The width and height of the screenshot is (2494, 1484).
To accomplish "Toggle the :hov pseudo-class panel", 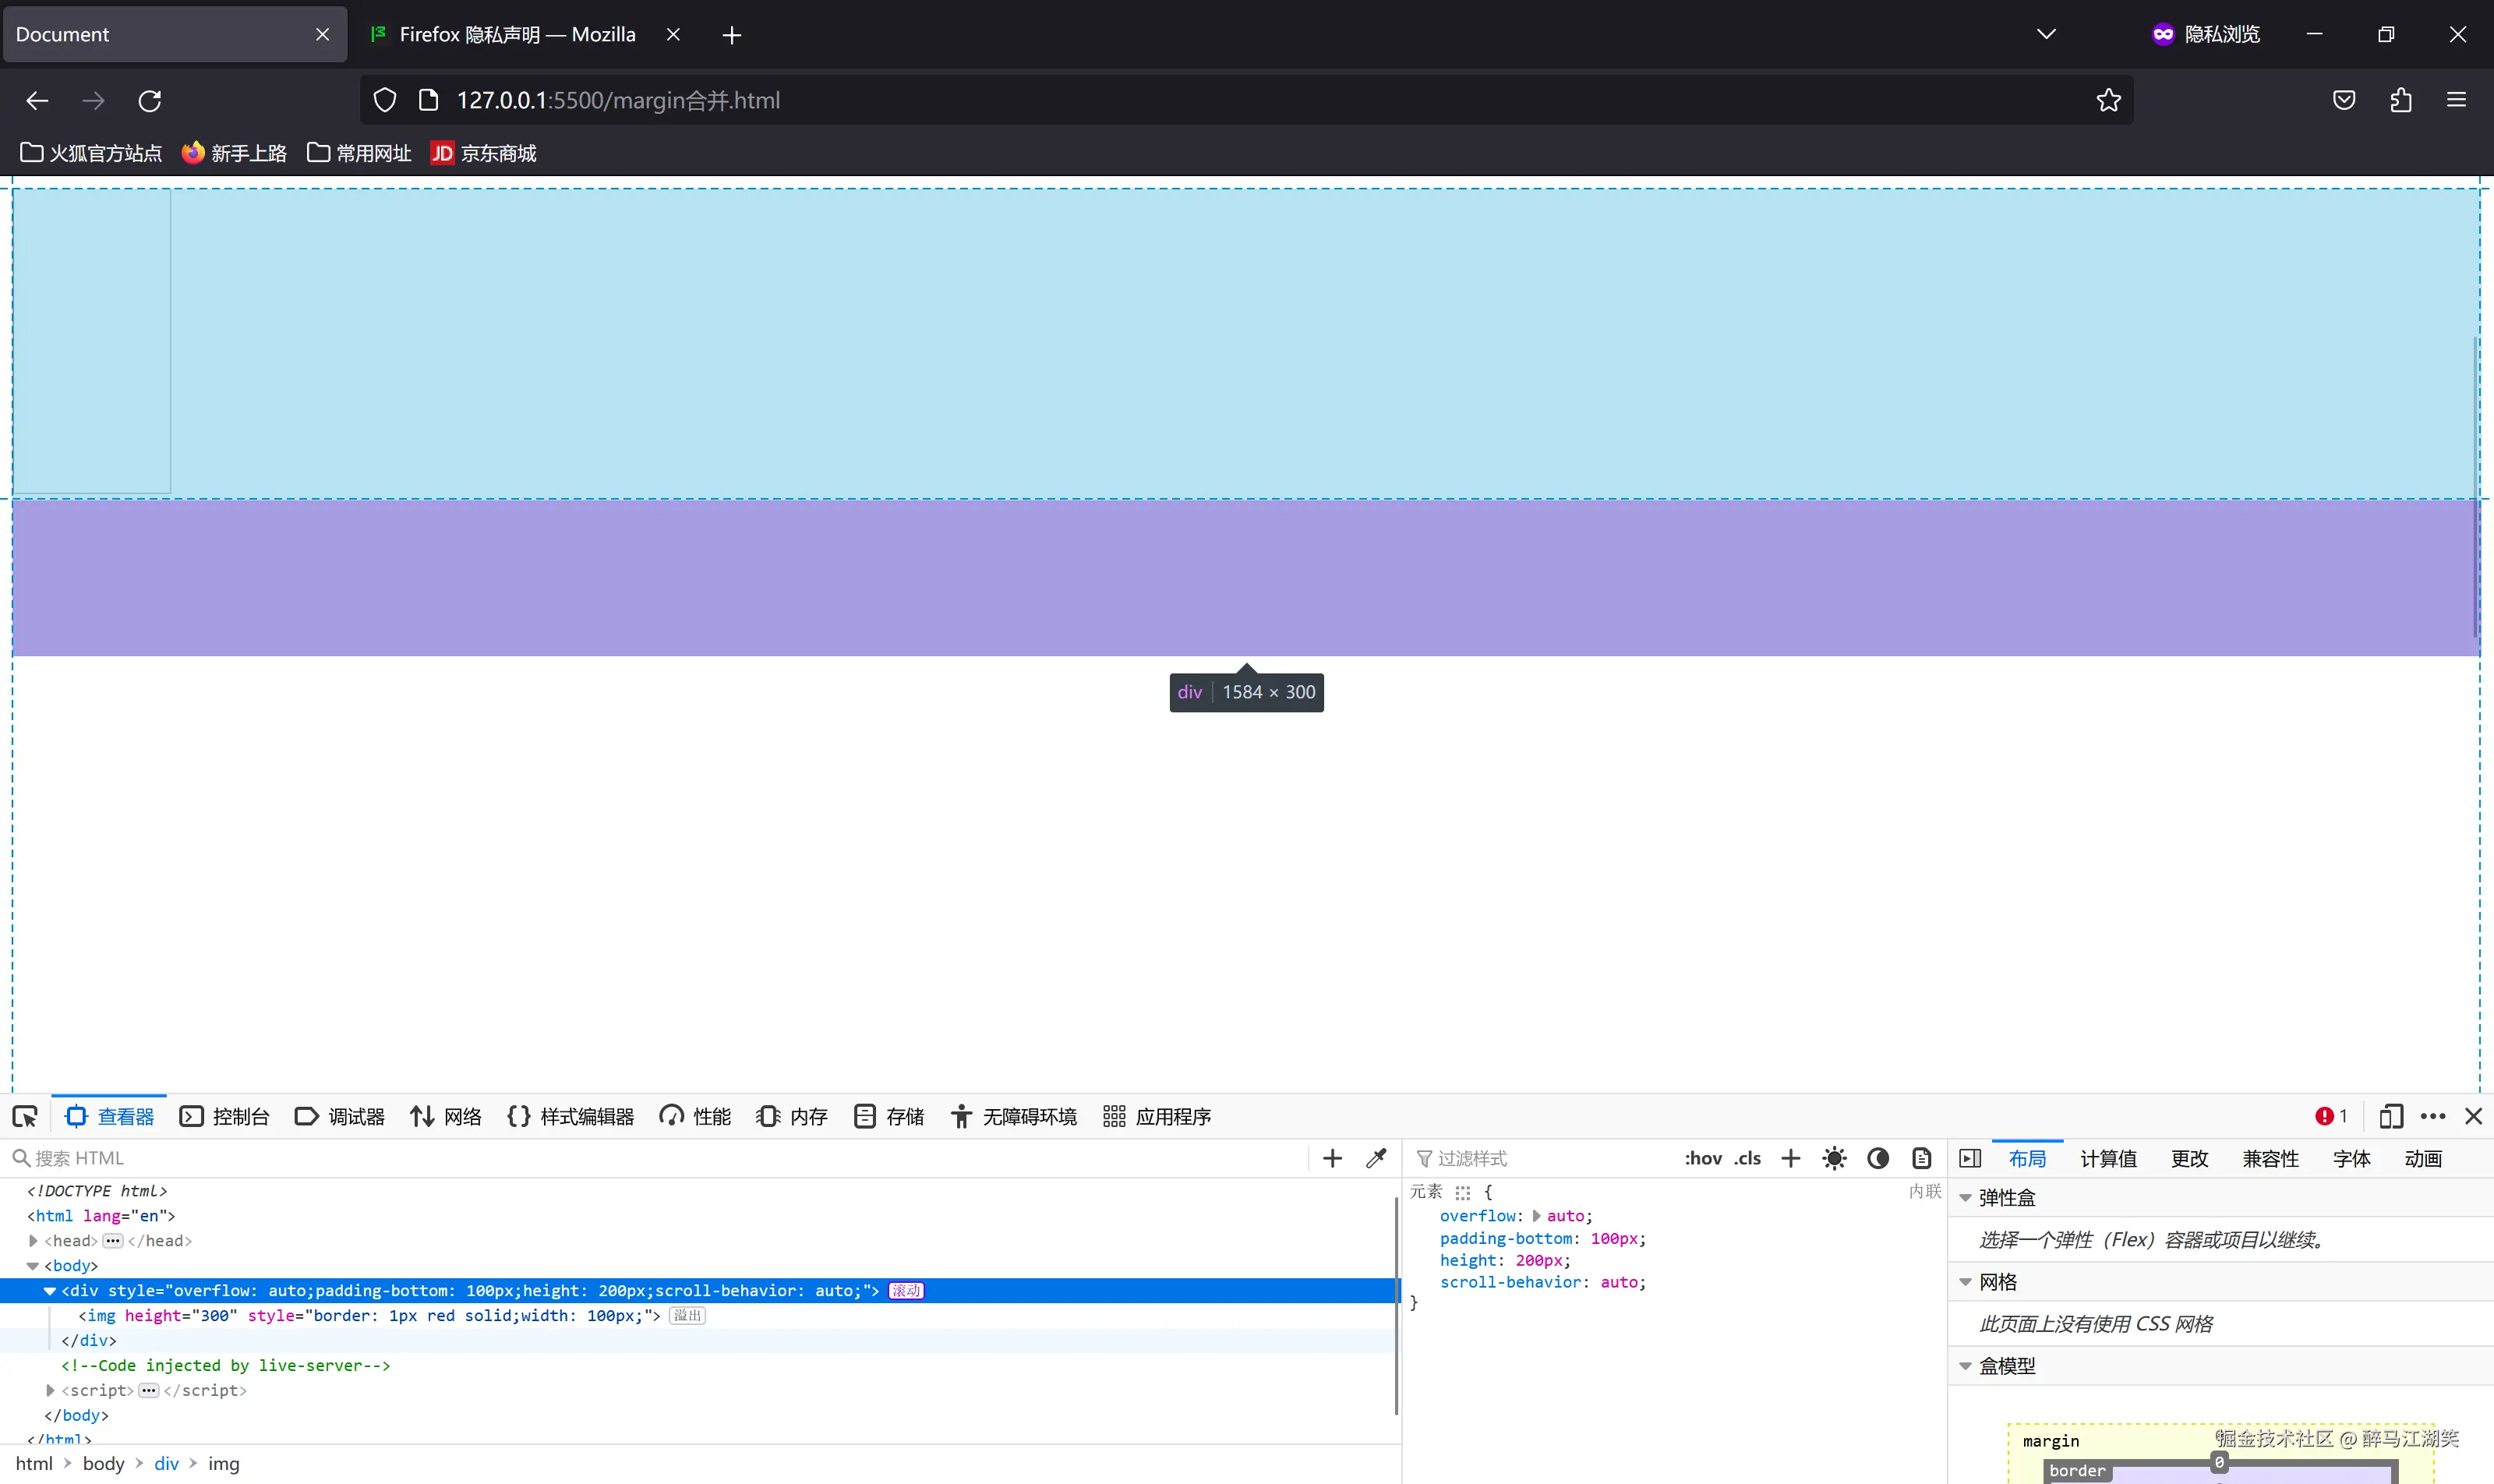I will pyautogui.click(x=1702, y=1158).
